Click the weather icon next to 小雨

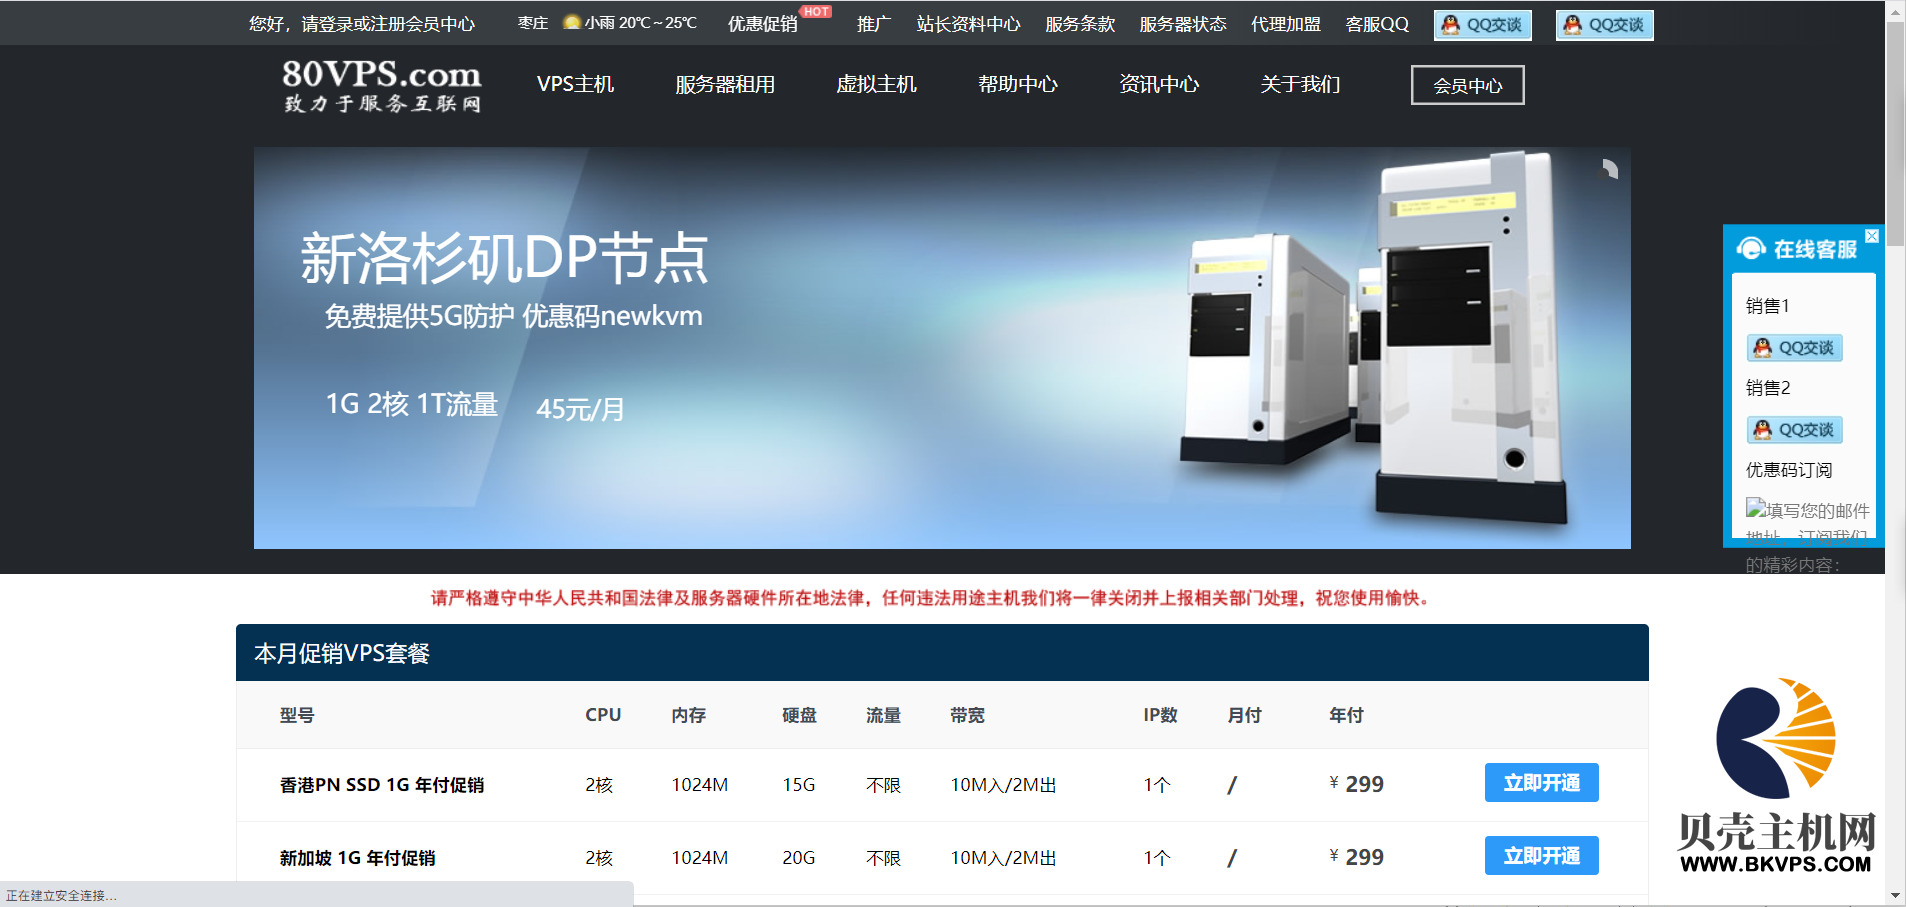pos(572,22)
